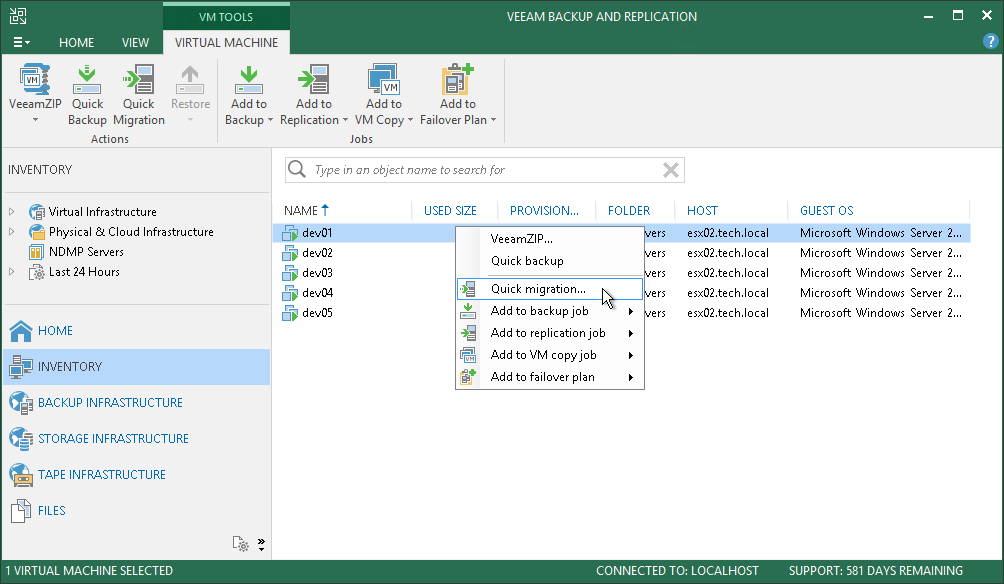Open the VeeamZIP dropdown arrow
The height and width of the screenshot is (584, 1004).
(35, 120)
